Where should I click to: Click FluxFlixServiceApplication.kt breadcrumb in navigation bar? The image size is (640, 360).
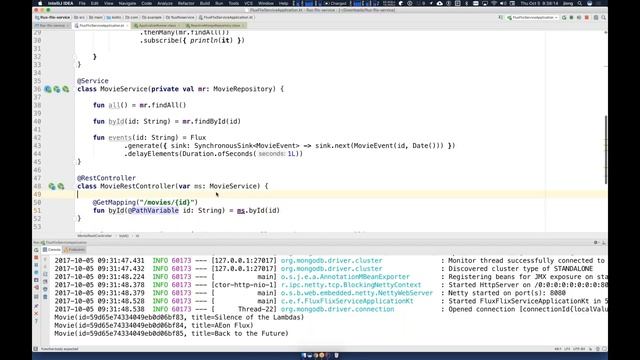226,18
